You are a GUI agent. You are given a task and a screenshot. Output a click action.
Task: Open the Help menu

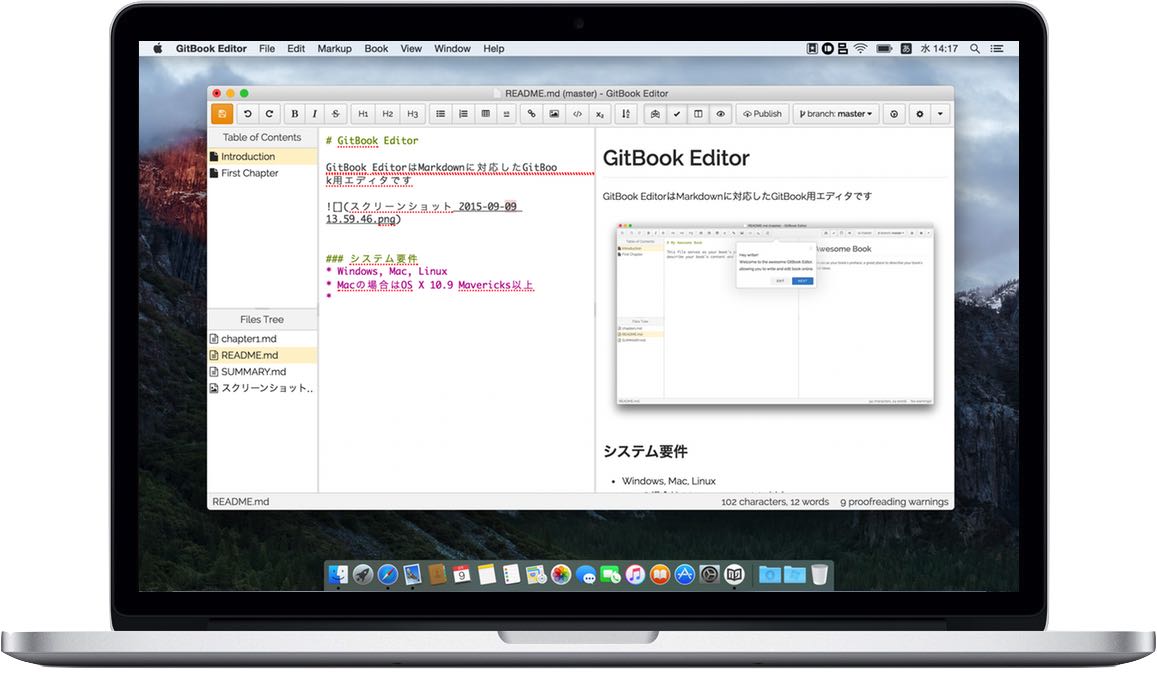click(x=494, y=49)
